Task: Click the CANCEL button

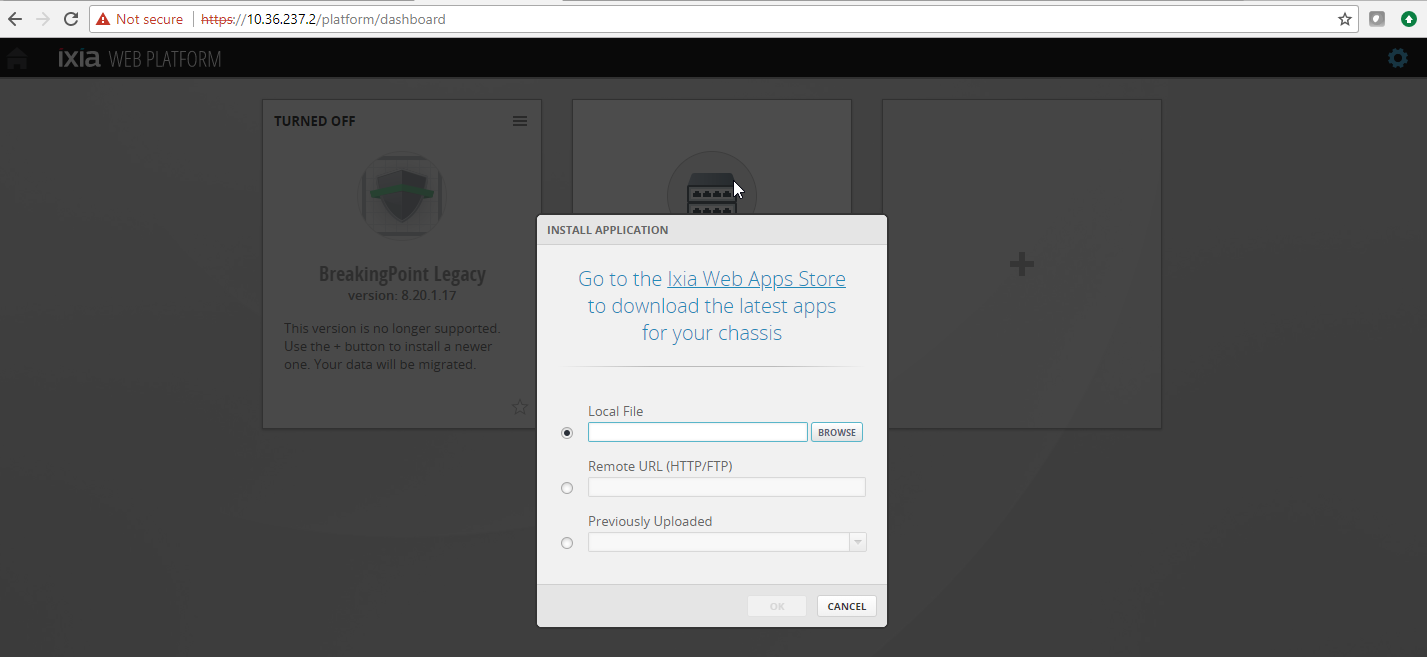Action: (846, 606)
